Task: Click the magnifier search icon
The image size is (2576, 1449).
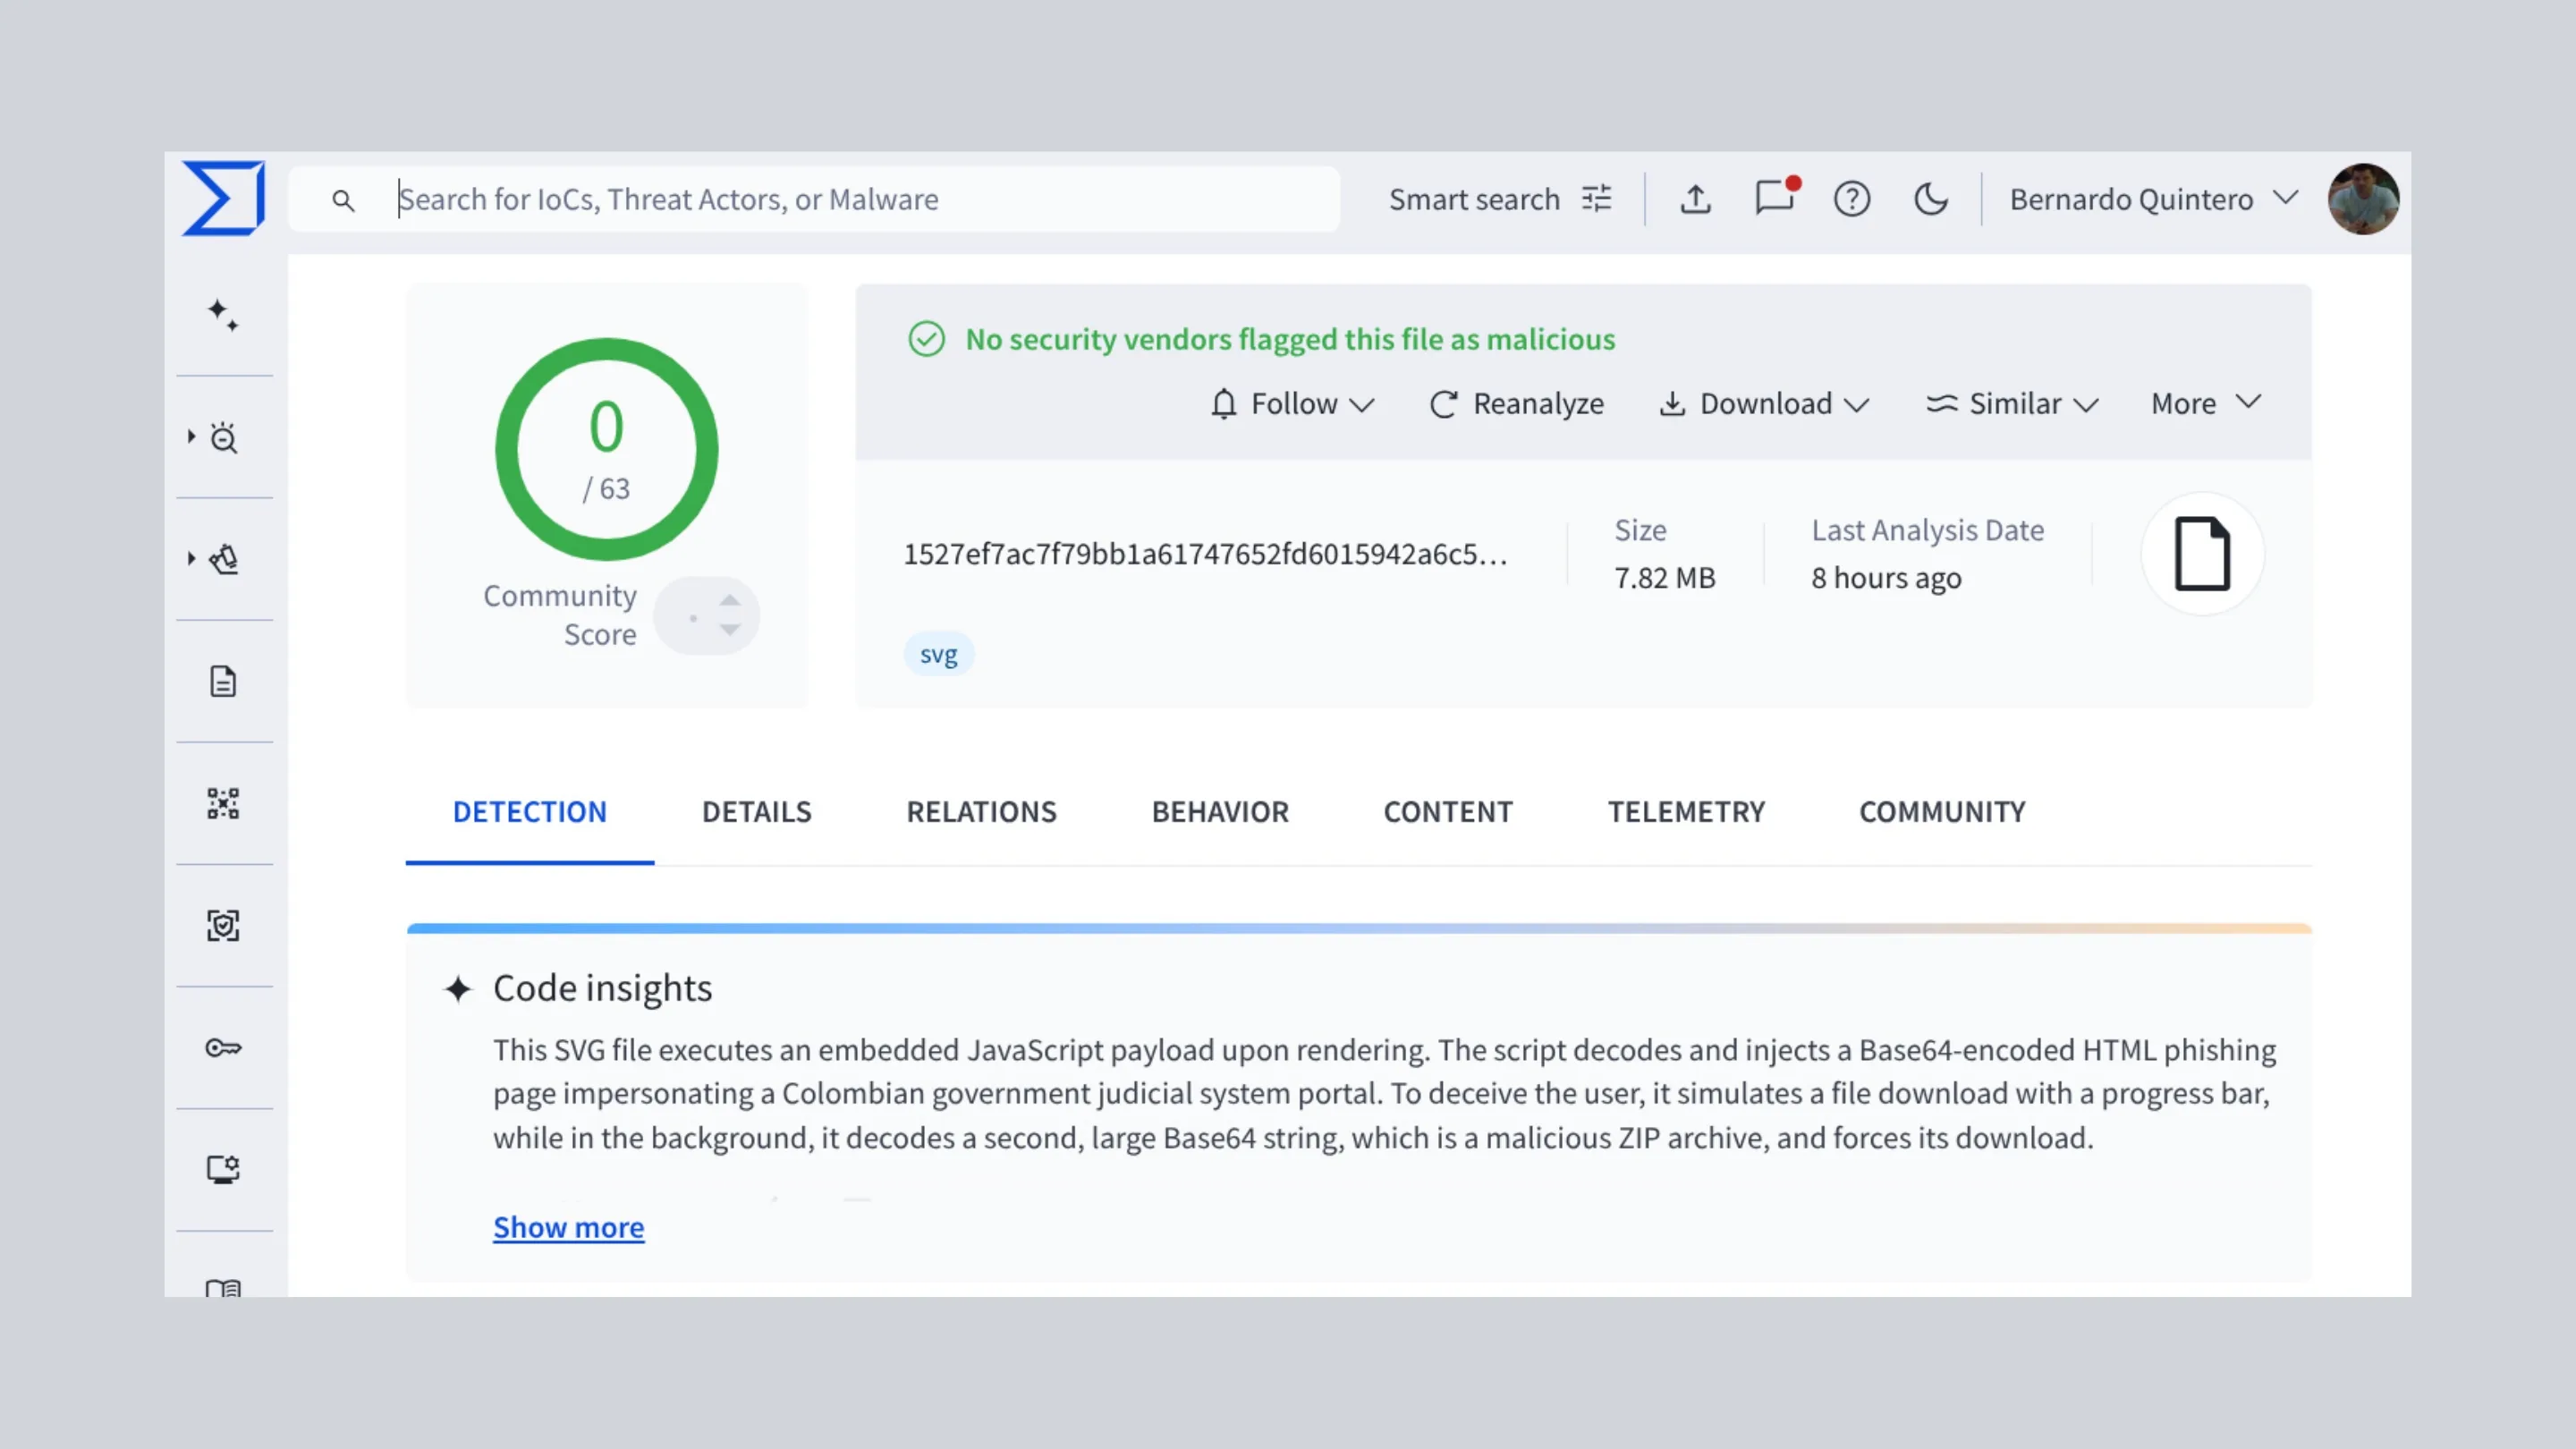Action: pyautogui.click(x=343, y=200)
